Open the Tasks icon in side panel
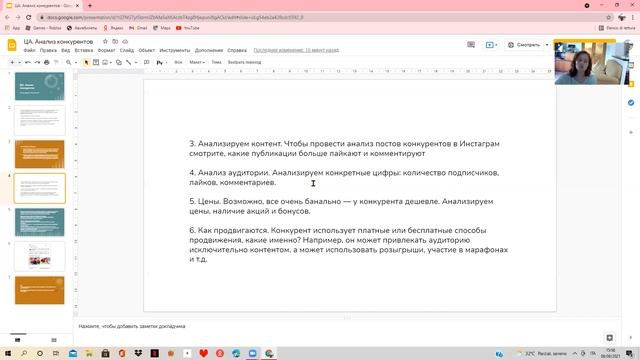This screenshot has height=360, width=640. (631, 102)
